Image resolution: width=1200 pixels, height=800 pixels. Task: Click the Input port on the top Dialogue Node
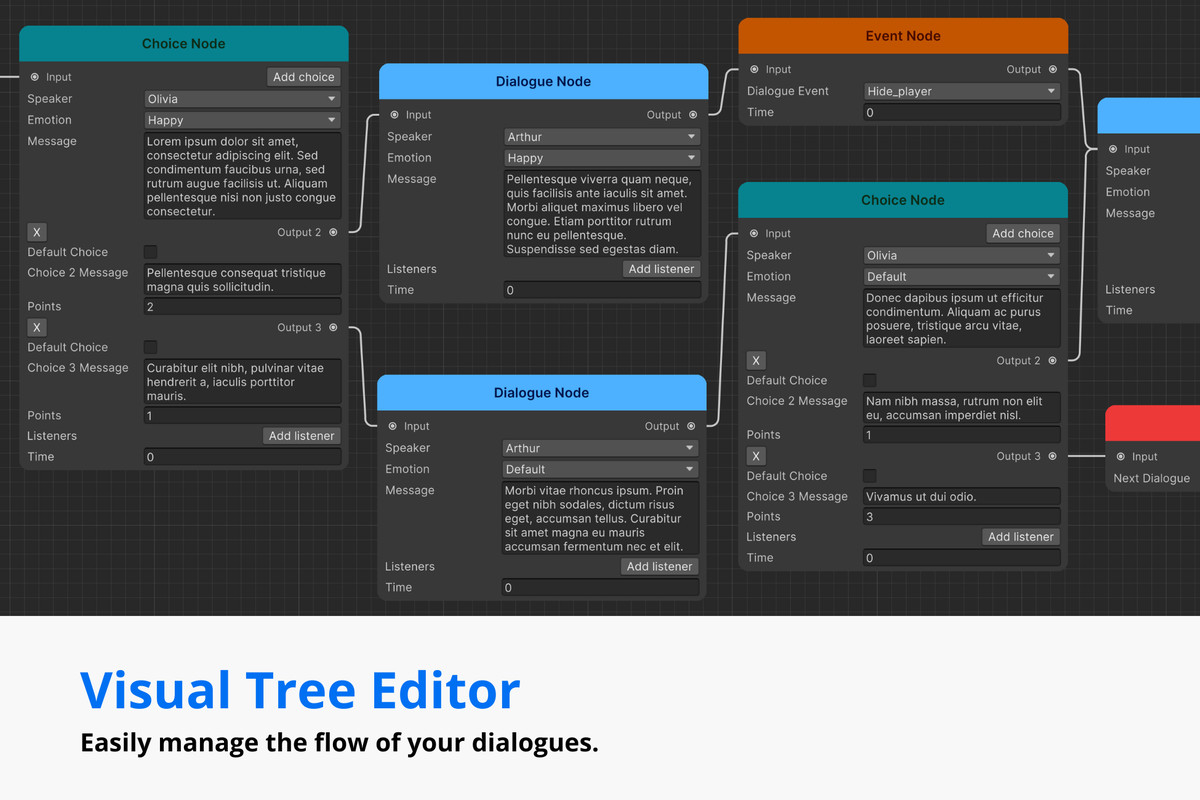click(x=394, y=115)
